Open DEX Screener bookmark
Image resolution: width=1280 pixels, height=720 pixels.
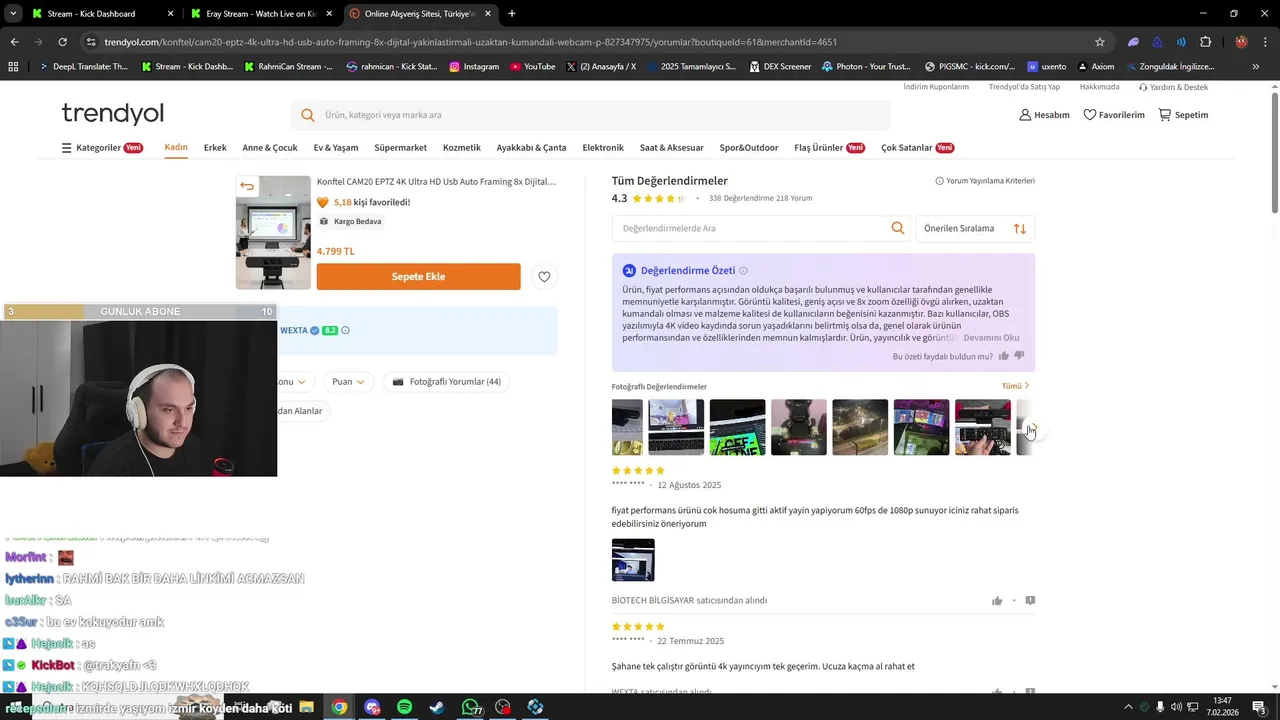(779, 67)
